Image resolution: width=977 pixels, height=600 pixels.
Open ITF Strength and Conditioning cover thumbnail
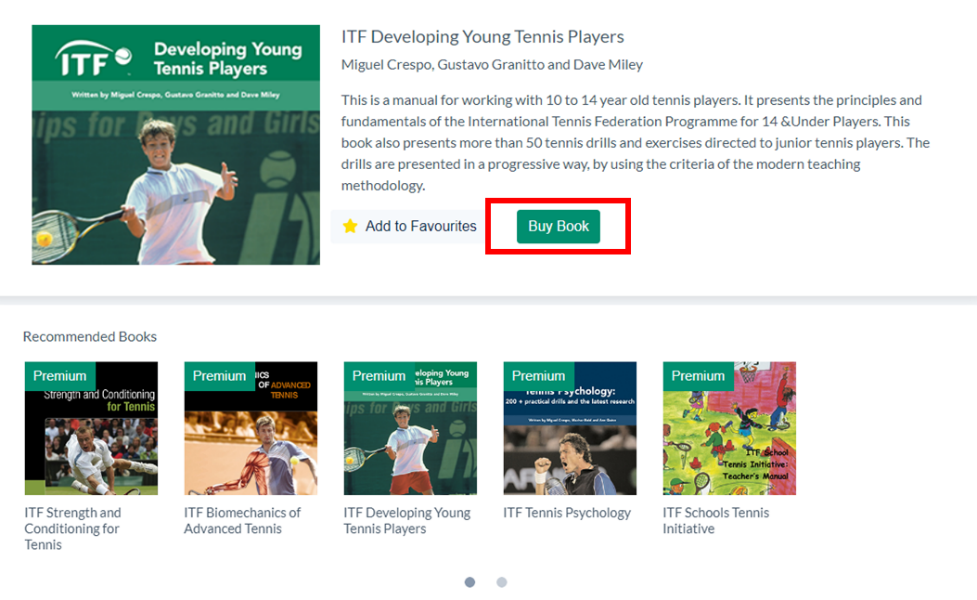tap(91, 428)
